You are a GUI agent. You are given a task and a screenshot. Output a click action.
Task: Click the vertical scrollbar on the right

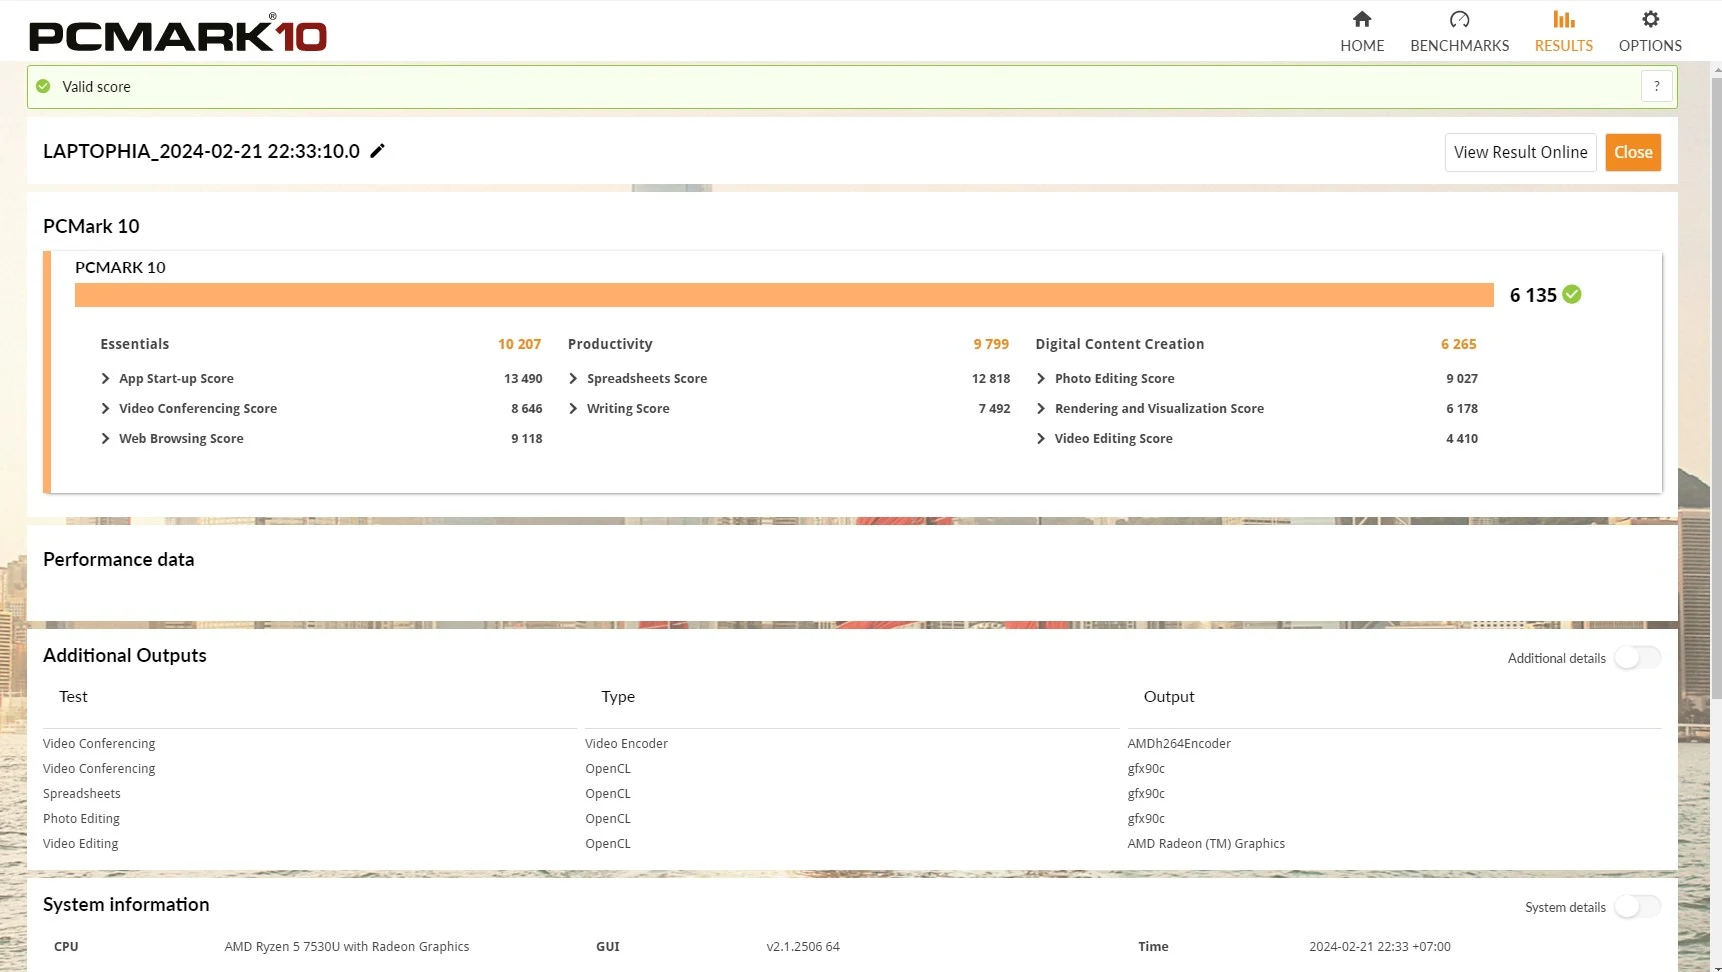point(1716,390)
